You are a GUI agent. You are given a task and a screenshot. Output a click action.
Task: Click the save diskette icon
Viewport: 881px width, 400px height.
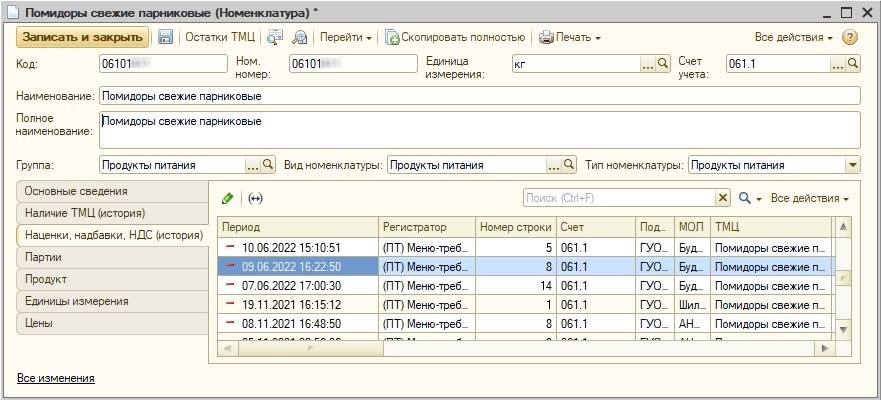(x=166, y=37)
